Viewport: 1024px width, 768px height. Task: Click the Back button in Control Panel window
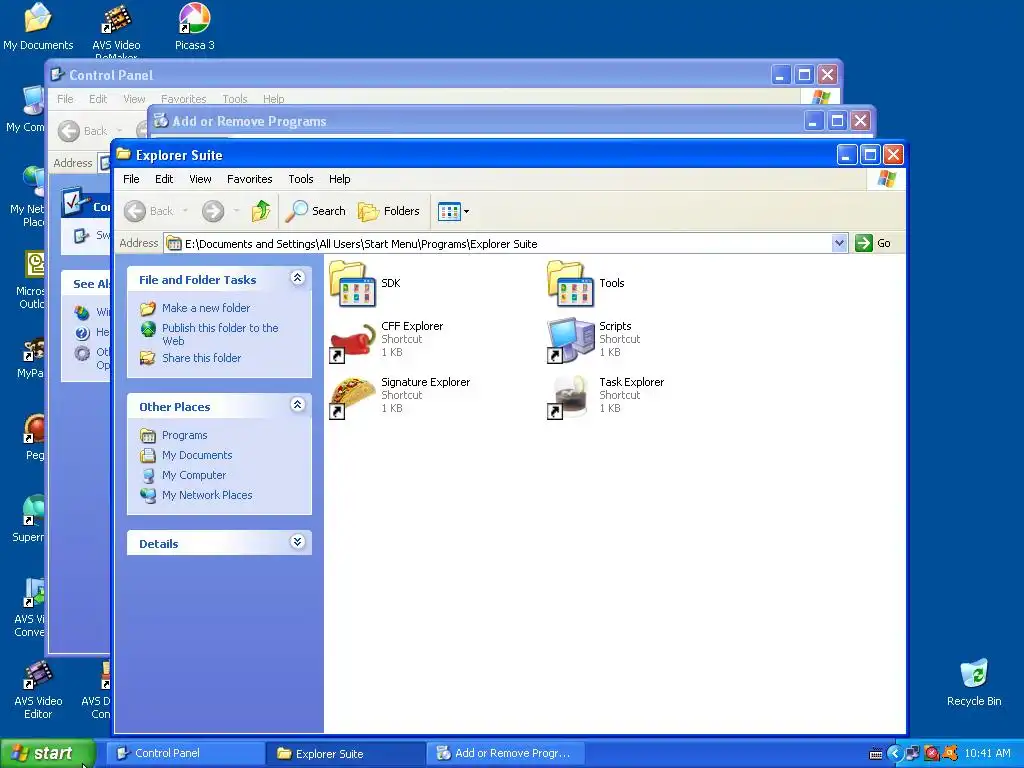coord(82,131)
